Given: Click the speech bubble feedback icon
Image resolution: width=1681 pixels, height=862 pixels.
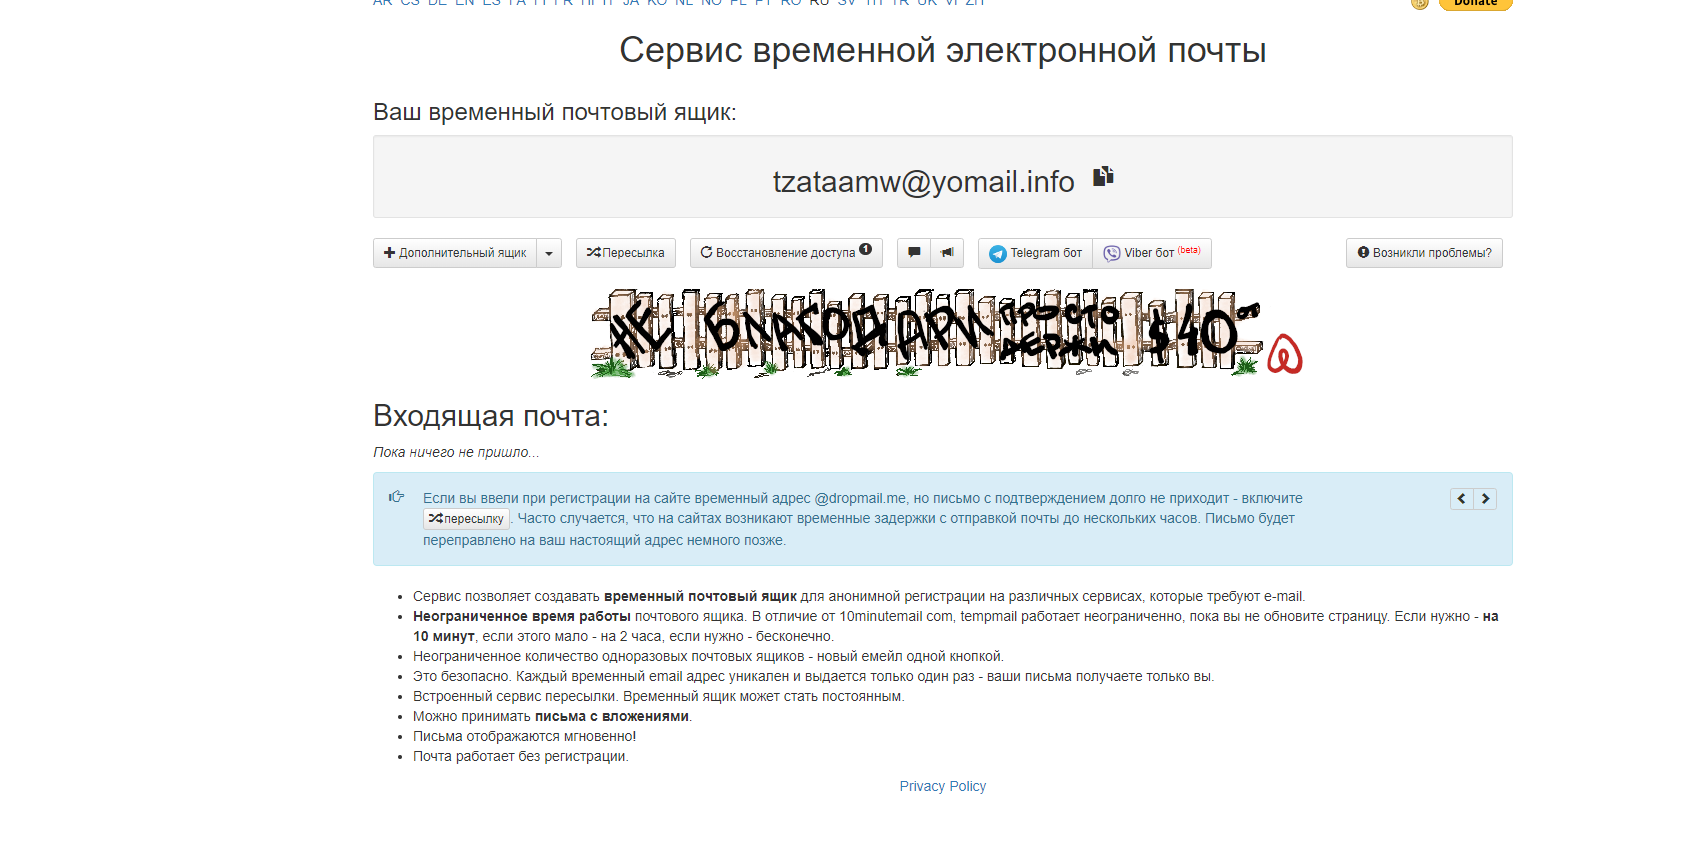Looking at the screenshot, I should 914,253.
